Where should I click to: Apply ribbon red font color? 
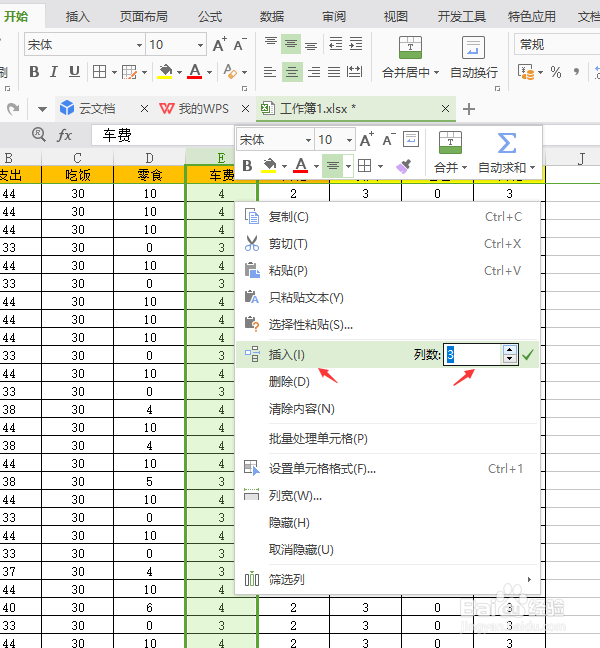pyautogui.click(x=195, y=72)
